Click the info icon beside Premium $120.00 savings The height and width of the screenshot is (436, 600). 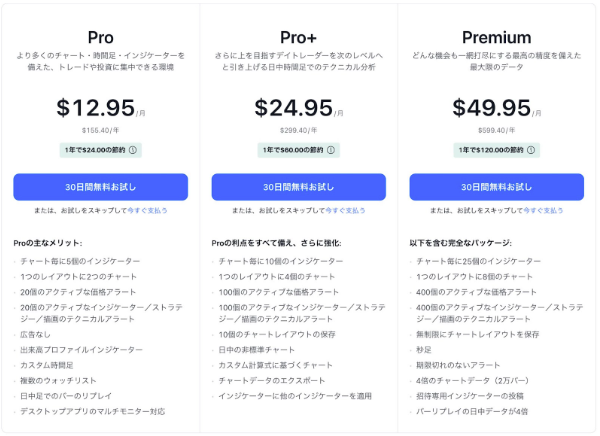pyautogui.click(x=531, y=150)
